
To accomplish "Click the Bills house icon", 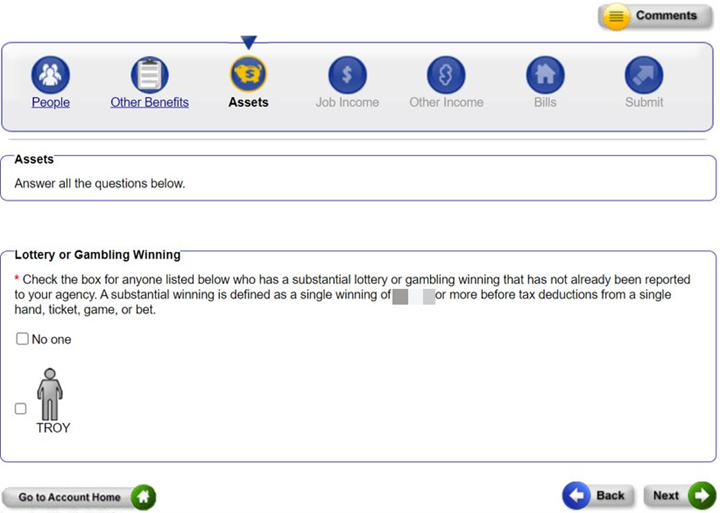I will click(545, 74).
